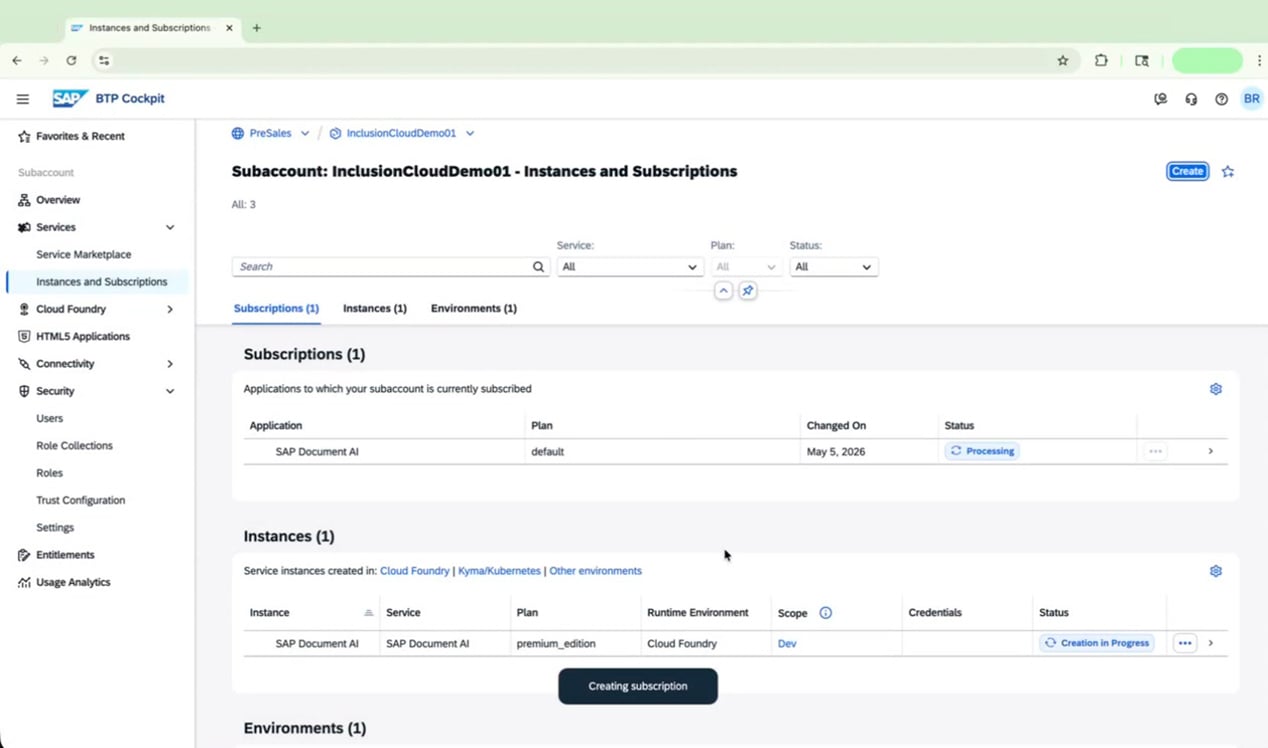Open Other environments link
This screenshot has height=748, width=1268.
pos(596,571)
